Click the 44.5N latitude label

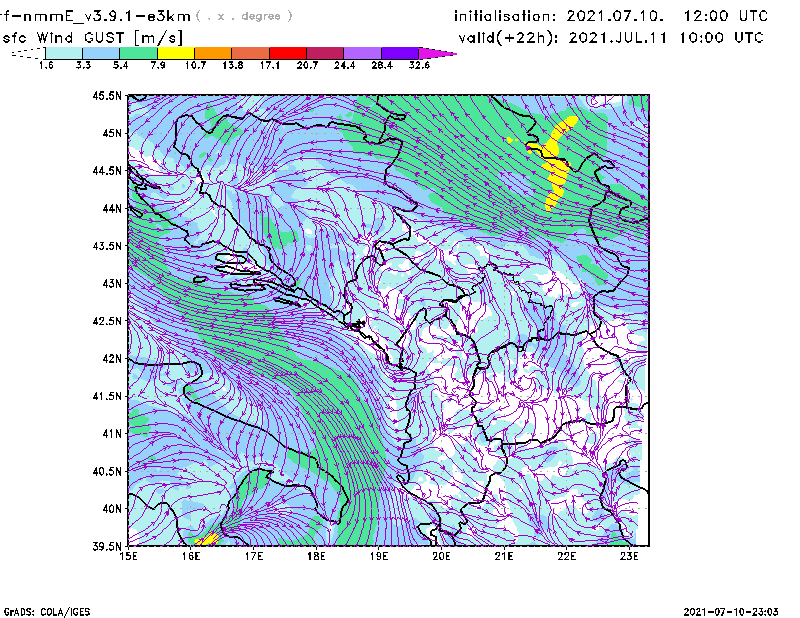[x=107, y=170]
